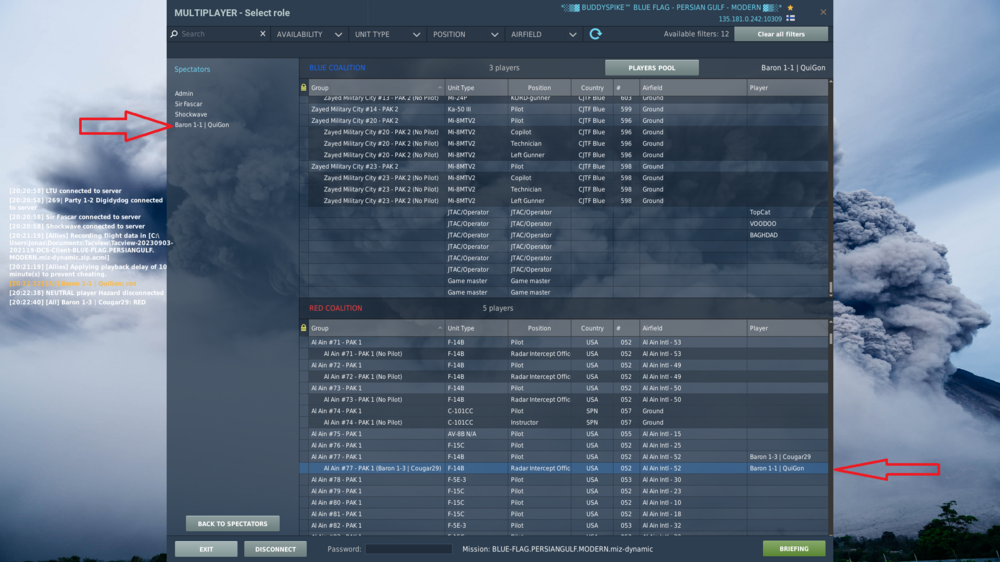This screenshot has height=562, width=1000.
Task: Select Al Ain #72 Radar Intercept Officer slot
Action: [x=564, y=377]
